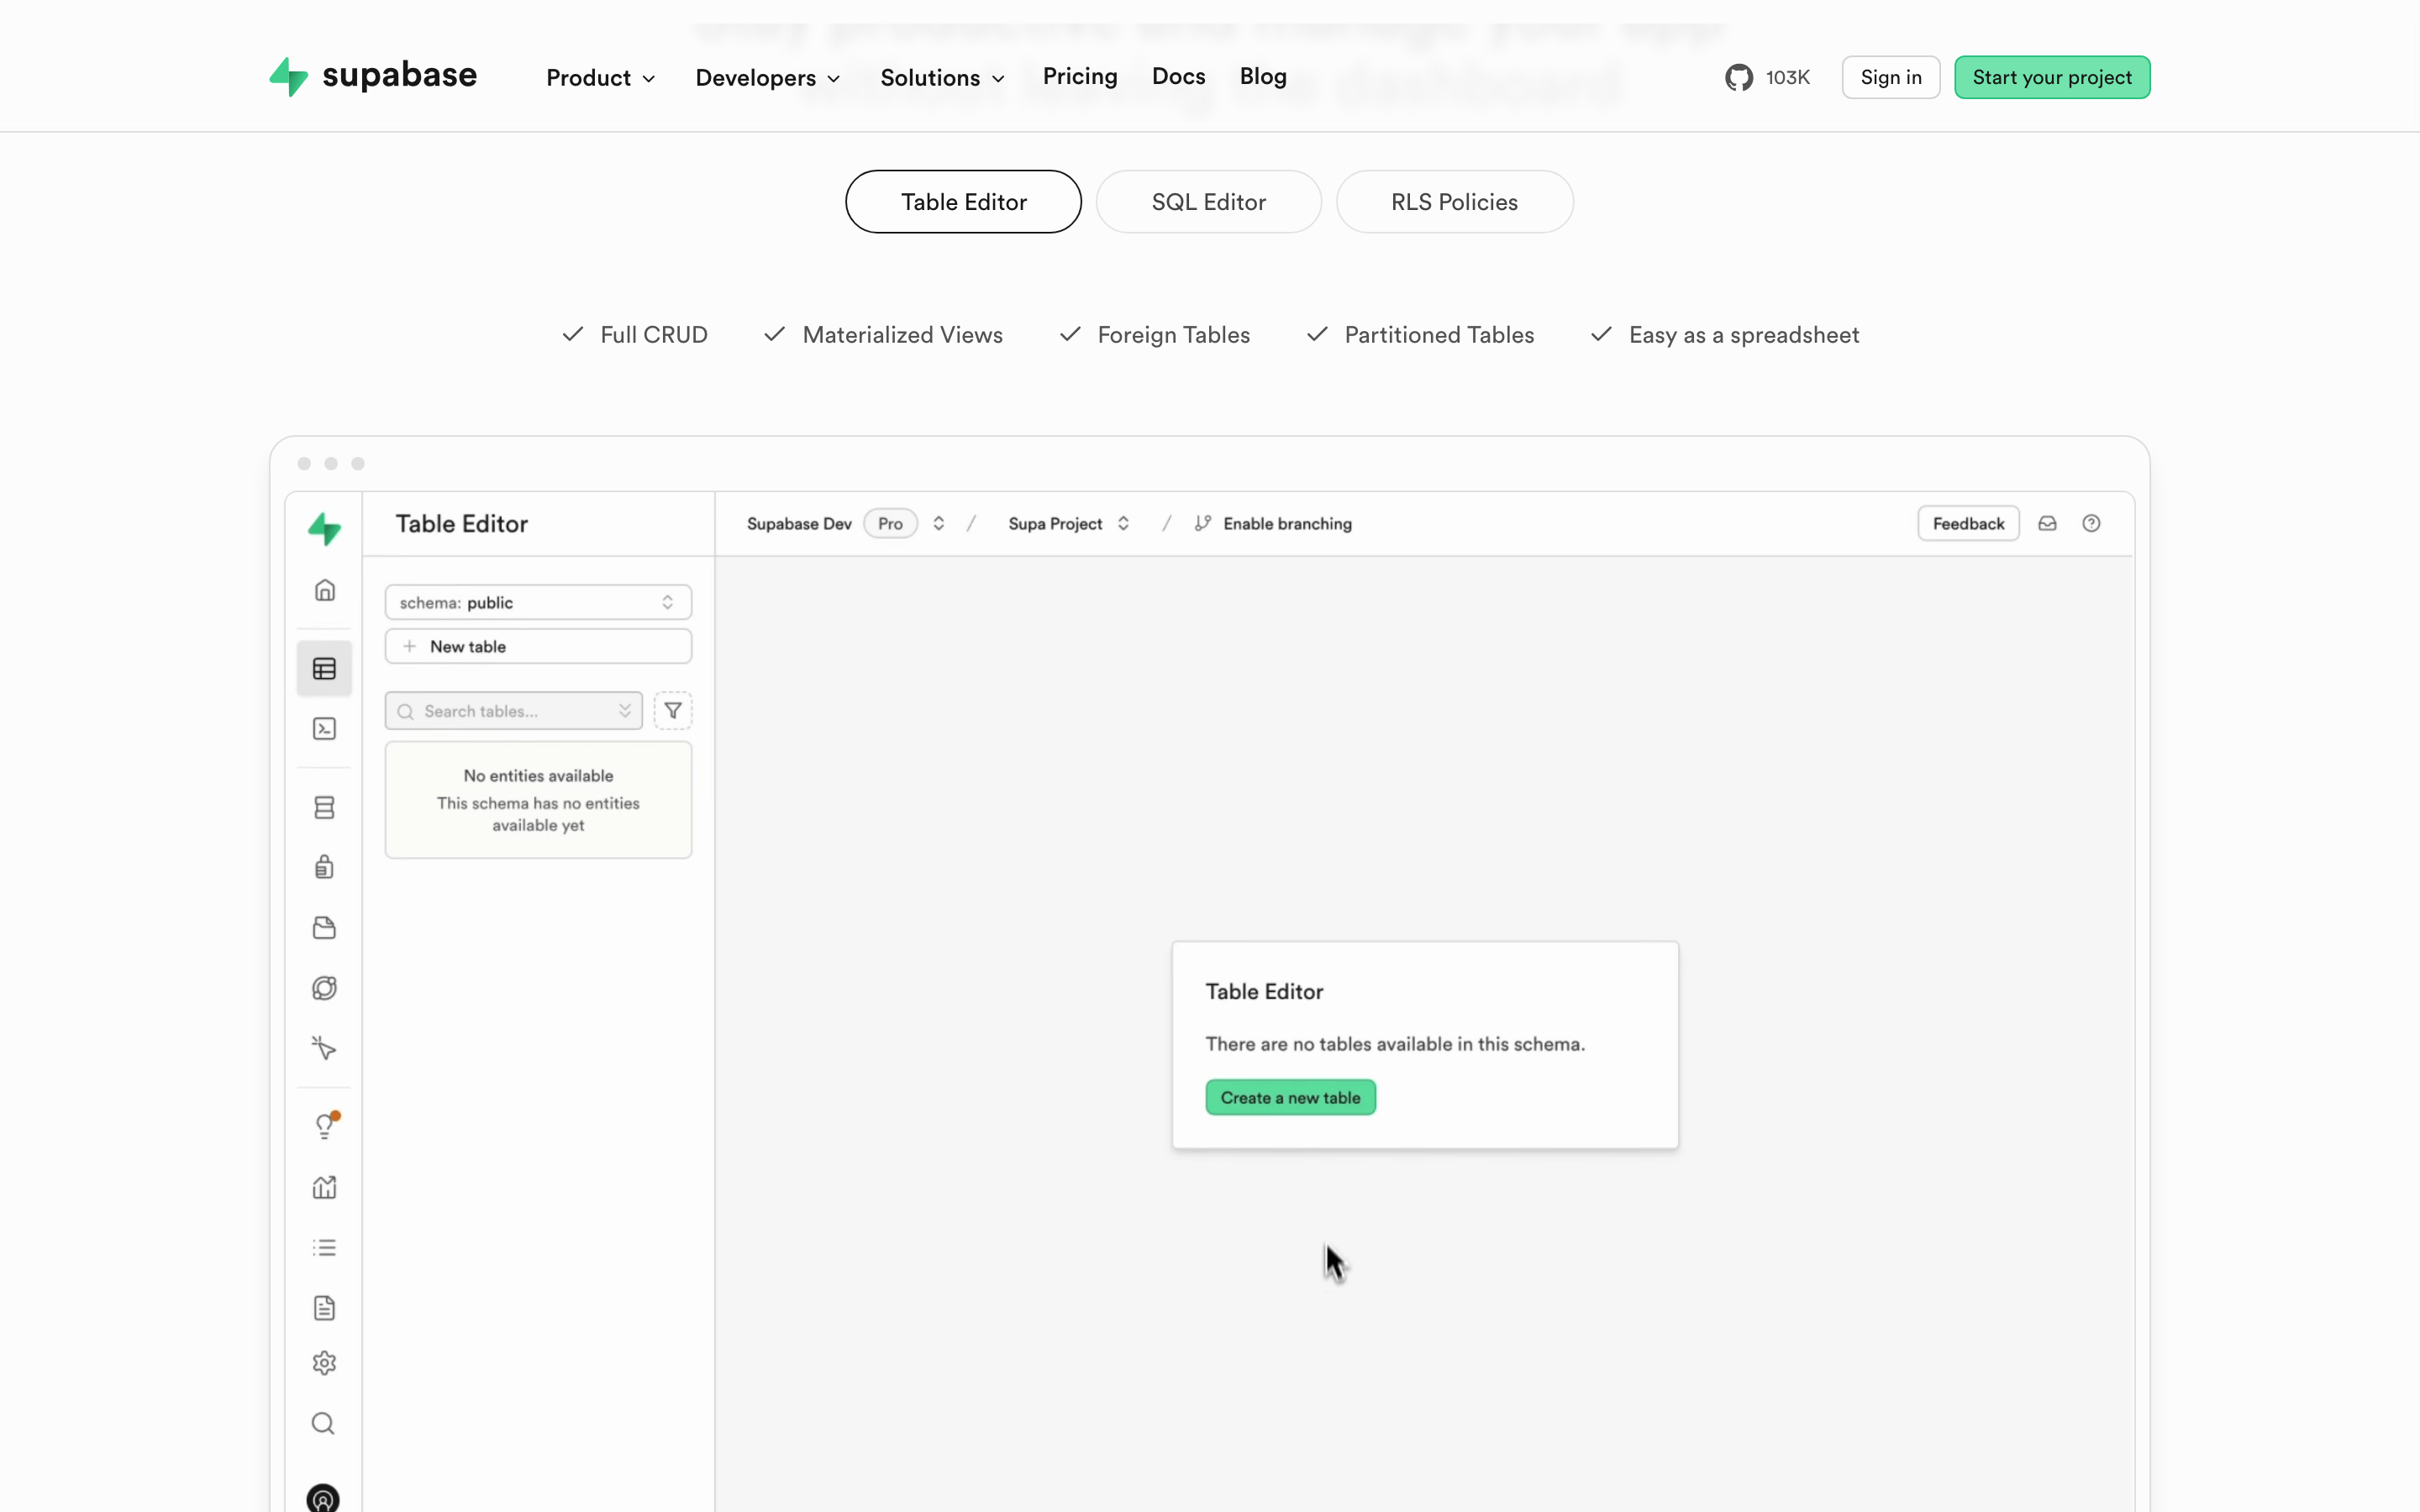The width and height of the screenshot is (2420, 1512).
Task: Open the Storage icon in sidebar
Action: [x=324, y=928]
